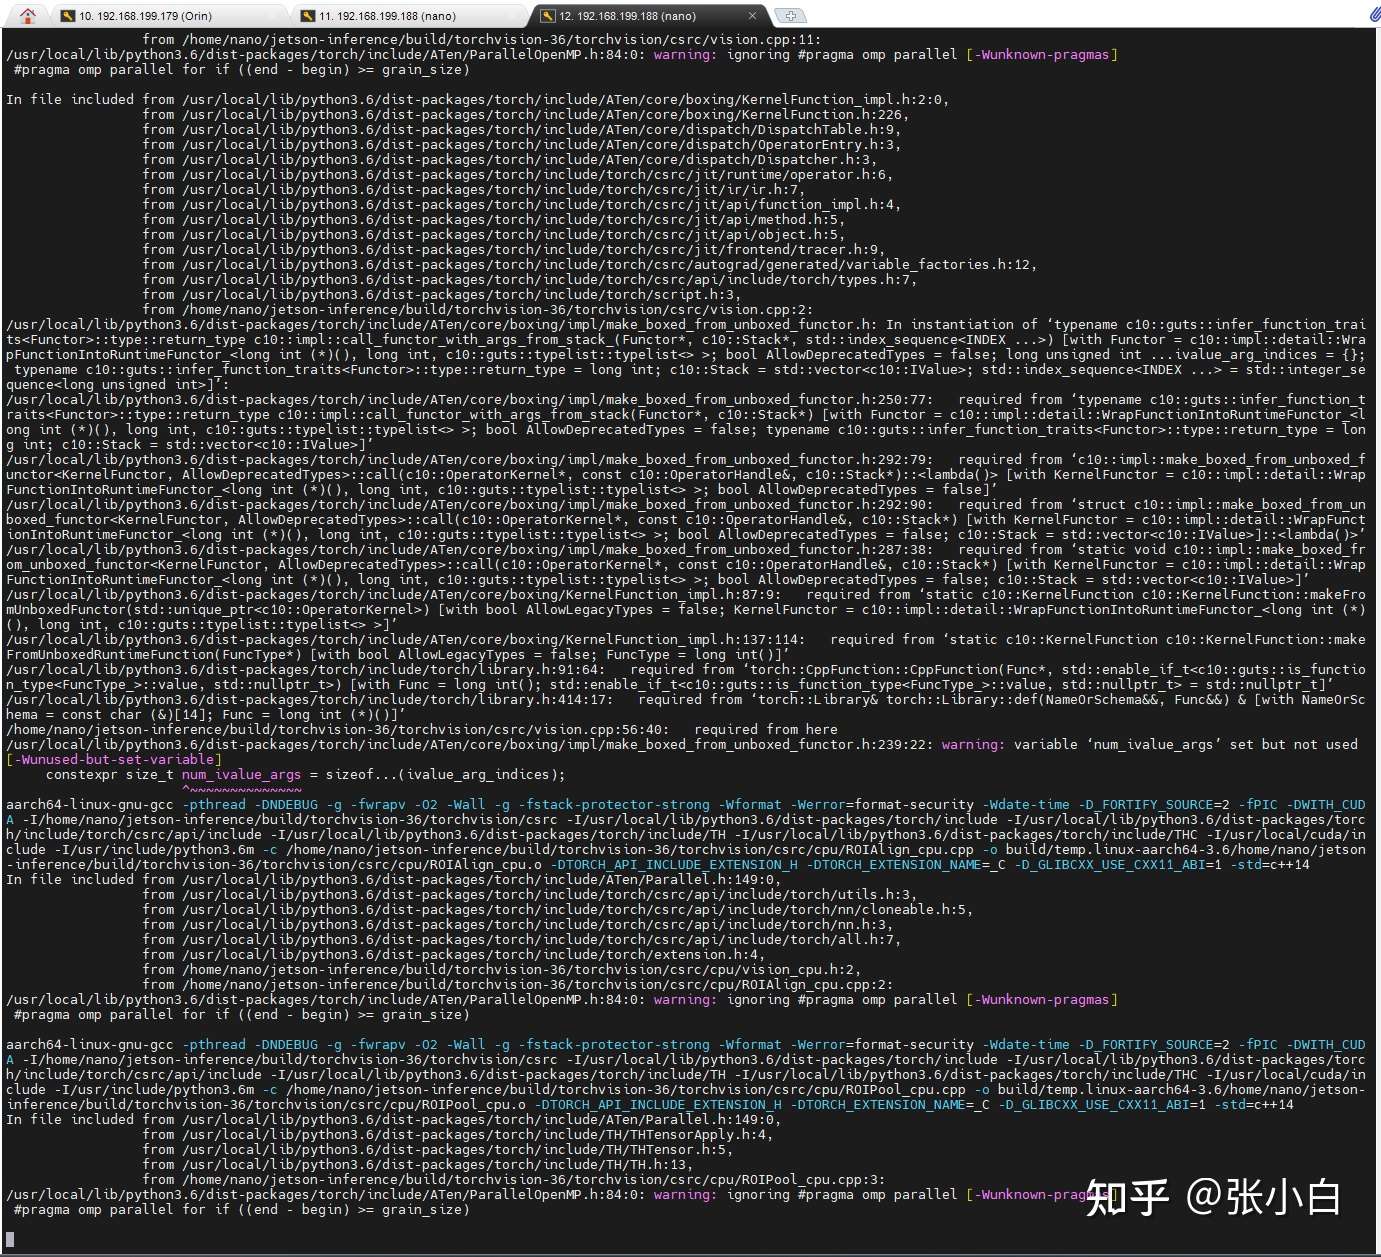The width and height of the screenshot is (1381, 1257).
Task: Click the include line ending 'Dispatcher.h:3,'
Action: [509, 160]
